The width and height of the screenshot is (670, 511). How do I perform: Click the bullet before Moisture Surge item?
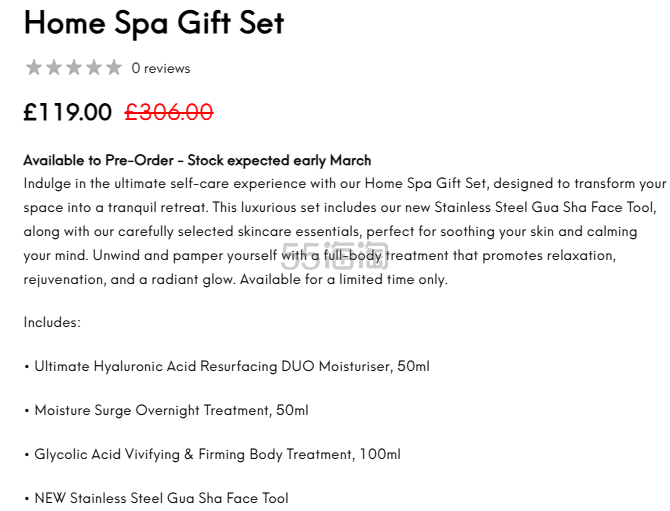point(27,411)
